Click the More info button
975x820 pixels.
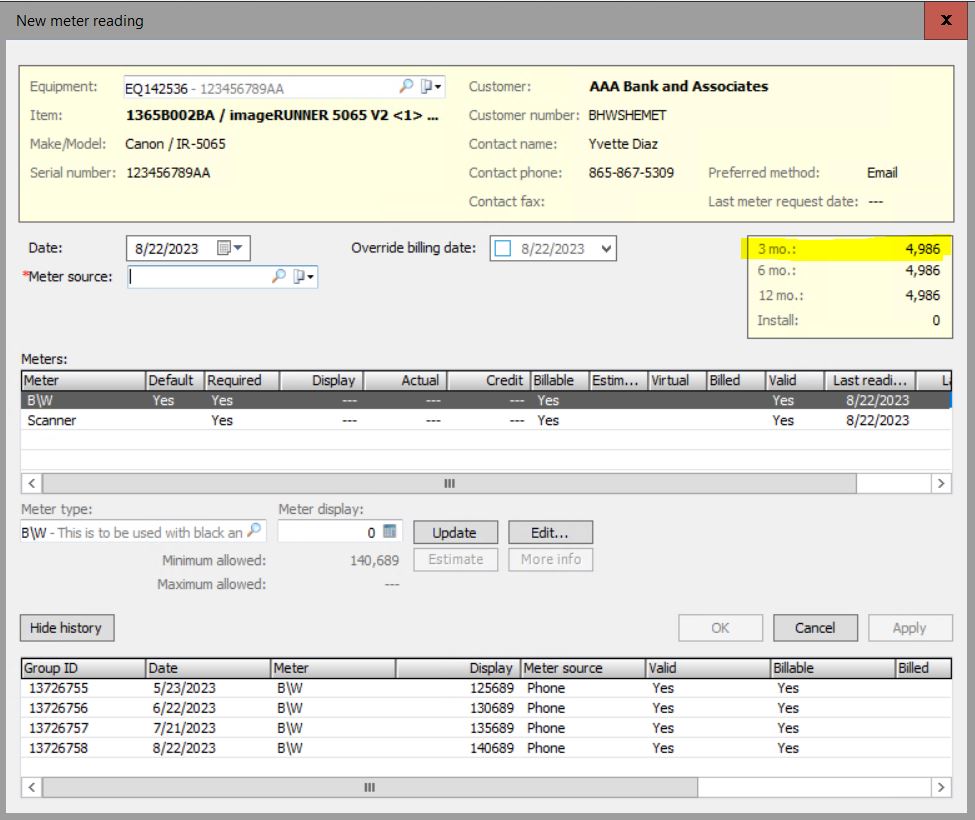(x=550, y=560)
